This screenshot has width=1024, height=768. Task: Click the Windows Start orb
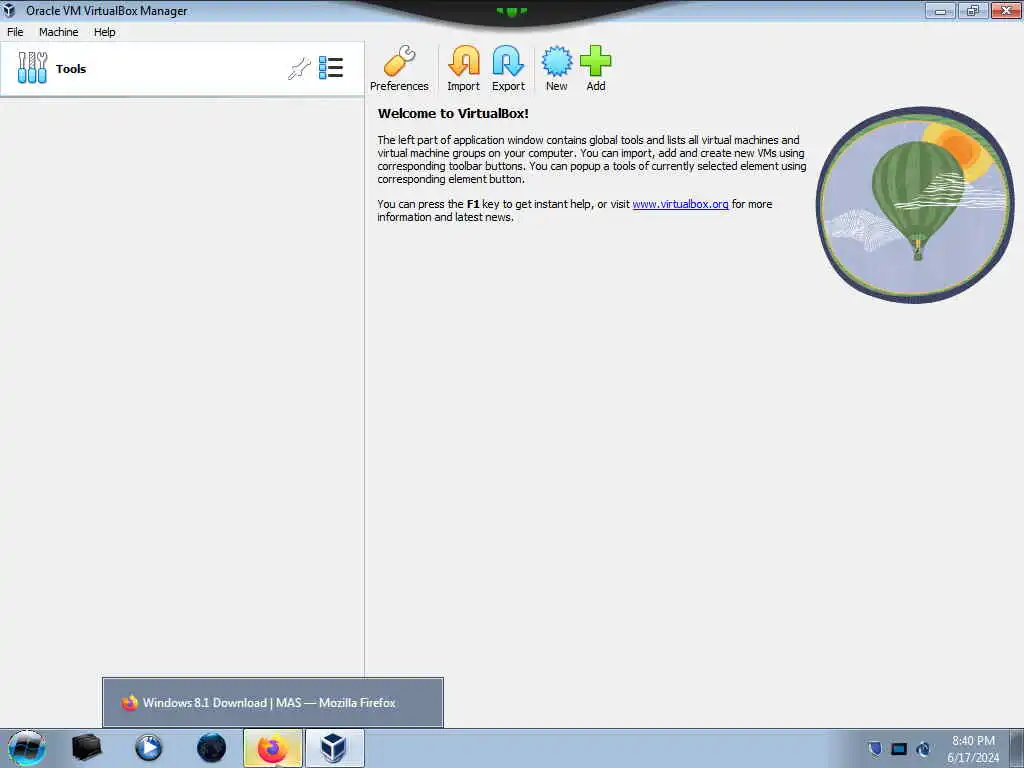[x=27, y=748]
